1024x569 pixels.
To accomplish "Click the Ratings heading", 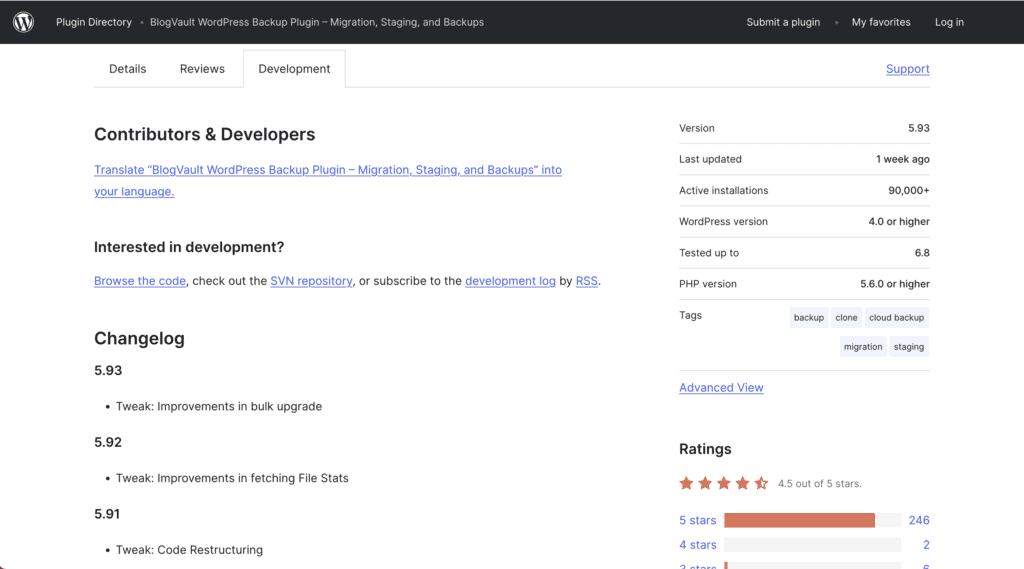I will point(705,449).
